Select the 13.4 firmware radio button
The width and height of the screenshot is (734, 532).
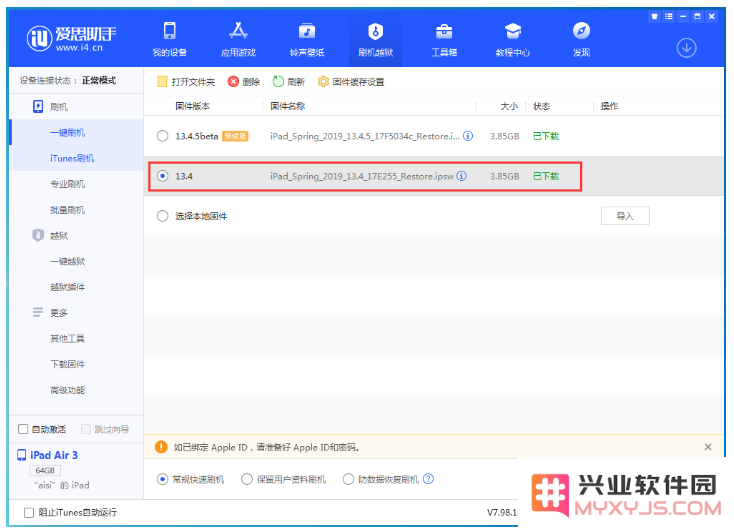(162, 176)
